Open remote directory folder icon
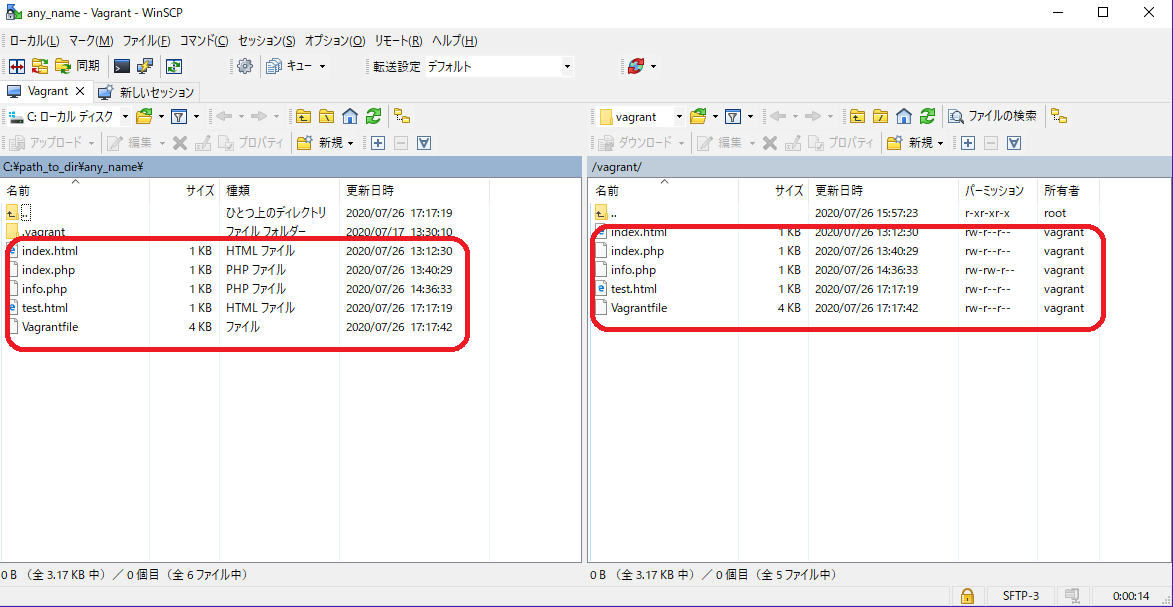Screen dimensions: 1173x607 [x=698, y=116]
